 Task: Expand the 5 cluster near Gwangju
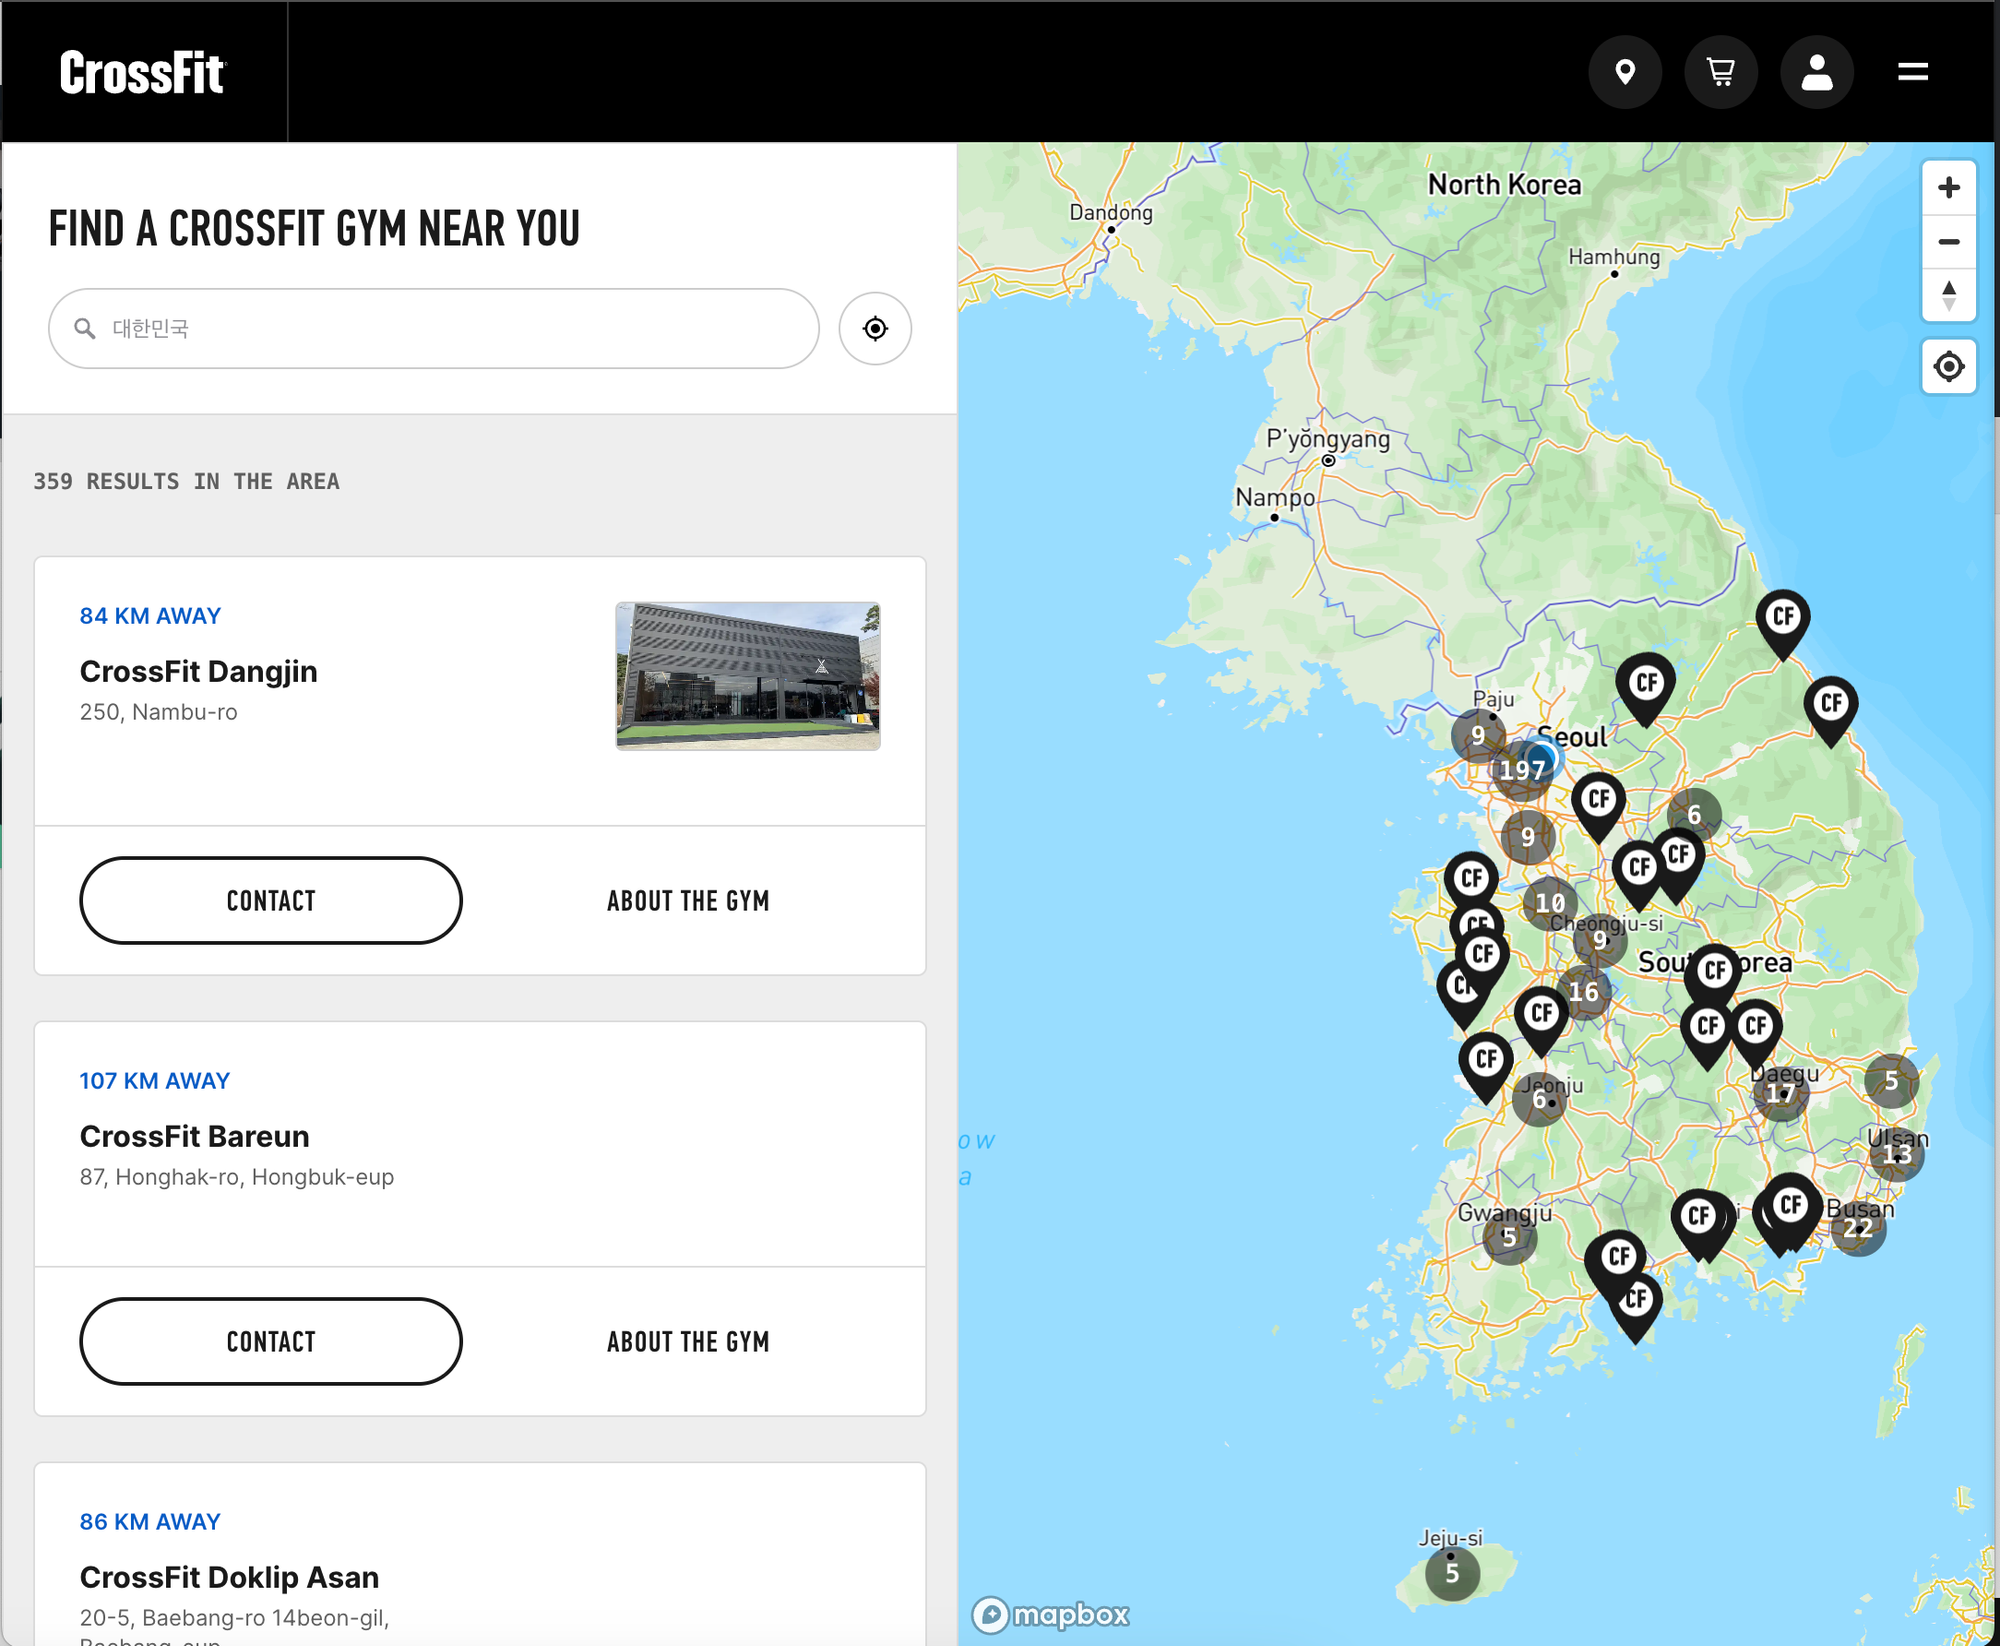coord(1509,1237)
